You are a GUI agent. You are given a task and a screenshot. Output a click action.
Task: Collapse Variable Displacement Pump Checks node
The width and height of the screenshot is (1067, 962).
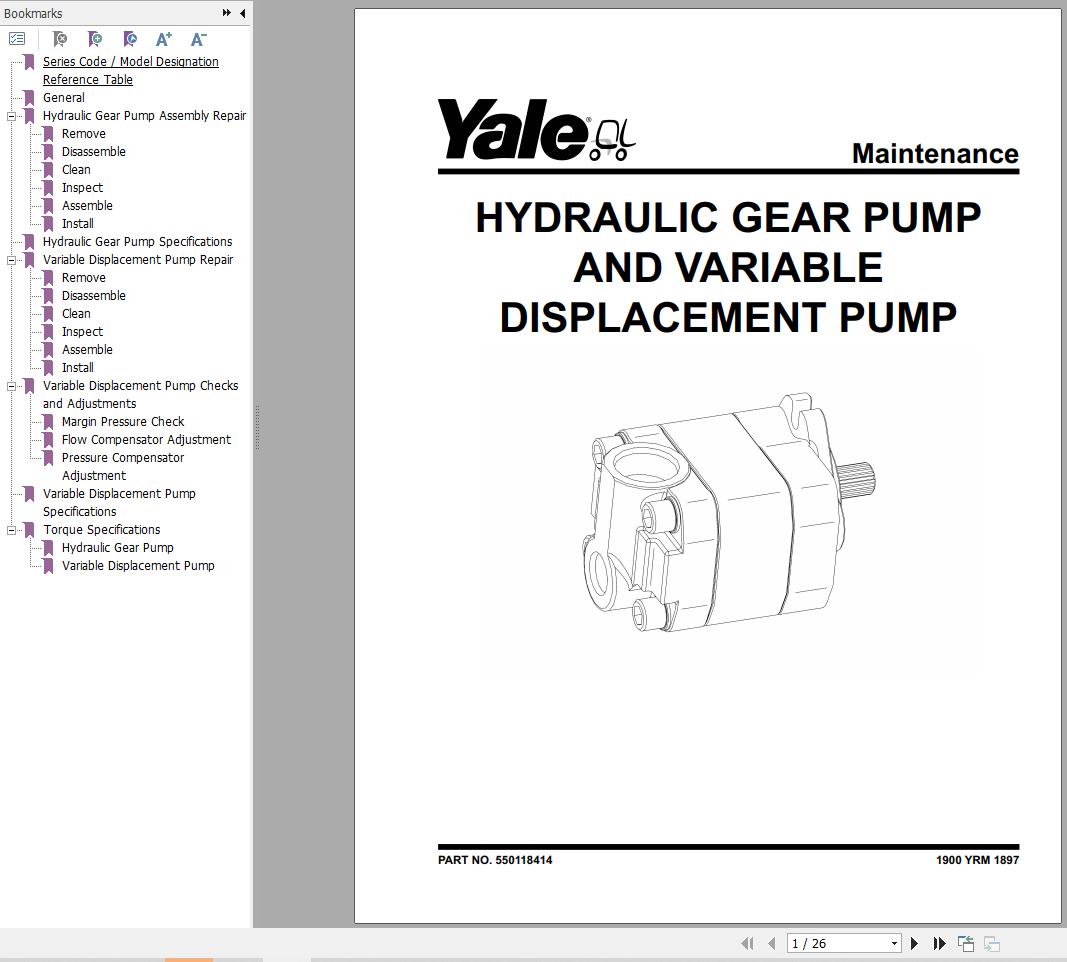(12, 386)
